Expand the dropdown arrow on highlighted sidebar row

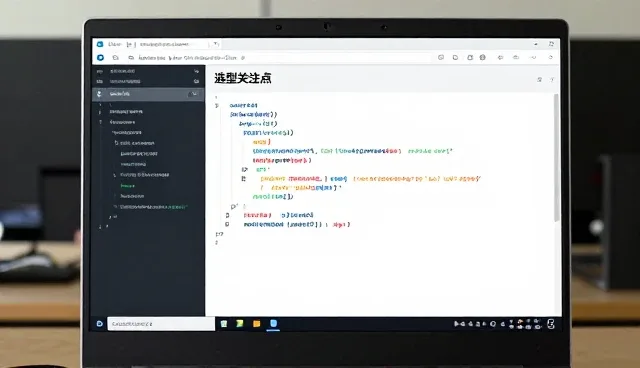(194, 94)
